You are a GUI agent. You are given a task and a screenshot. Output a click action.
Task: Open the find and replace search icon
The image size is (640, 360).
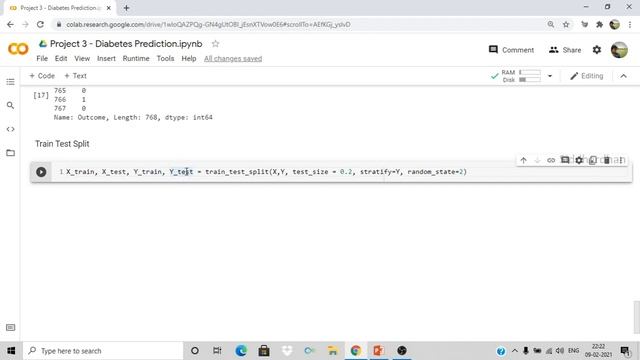point(11,105)
